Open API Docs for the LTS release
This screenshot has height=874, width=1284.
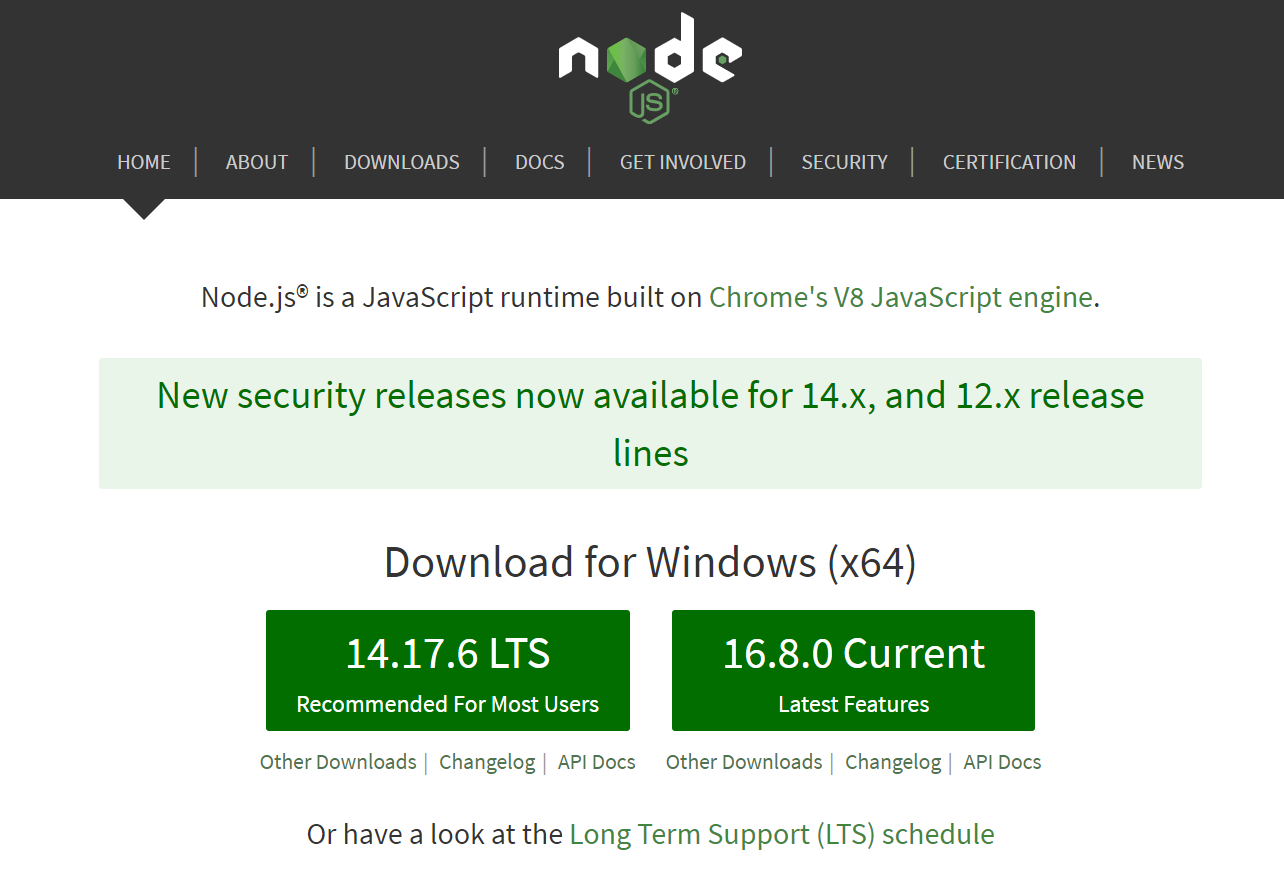click(597, 762)
